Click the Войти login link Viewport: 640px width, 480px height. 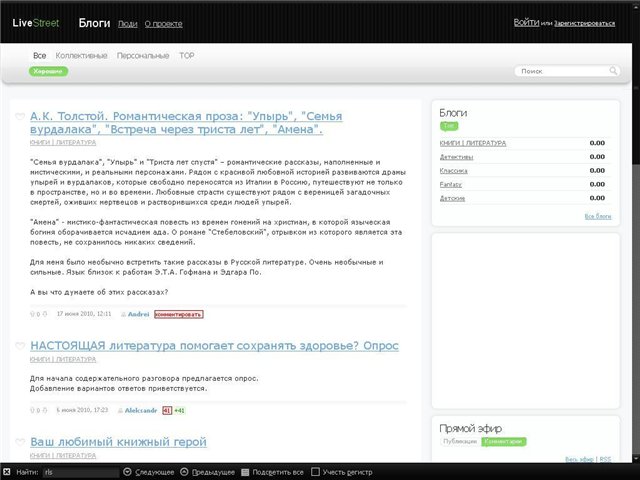pos(526,22)
